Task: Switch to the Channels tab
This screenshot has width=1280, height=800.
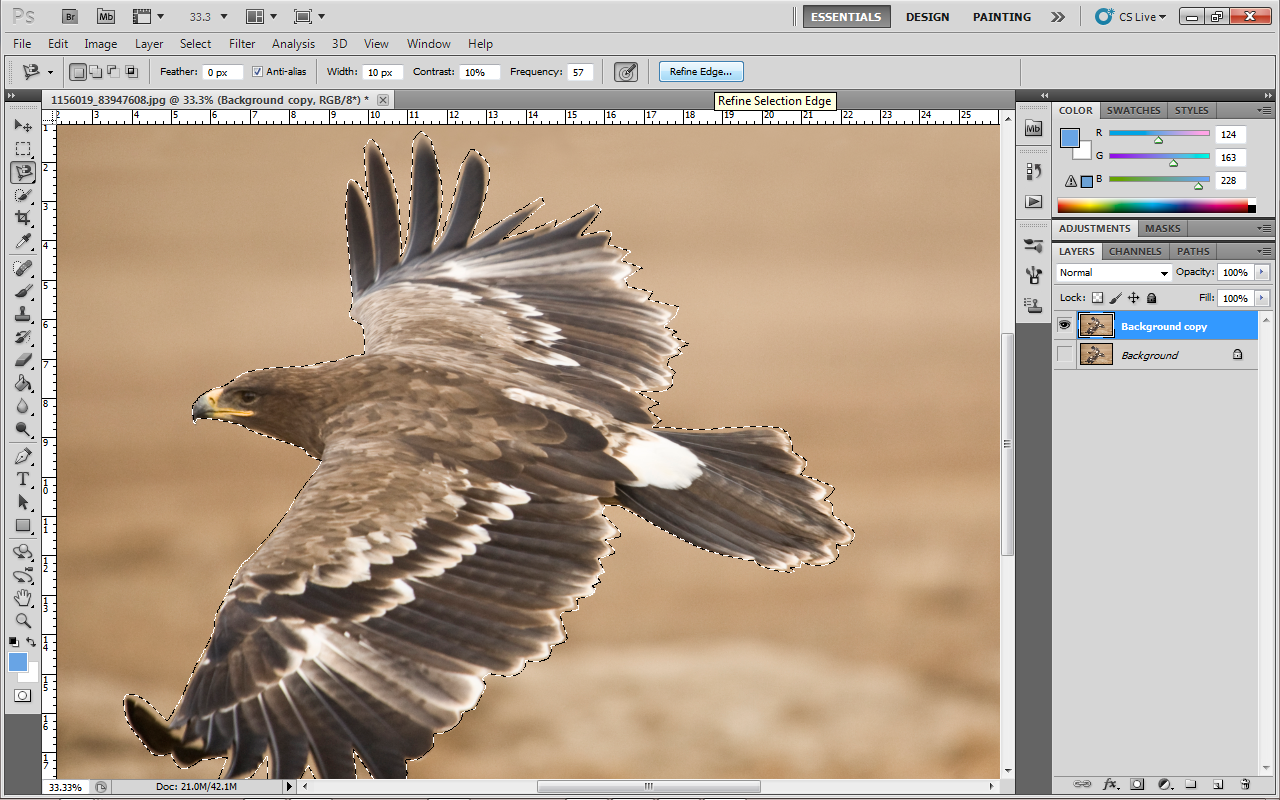Action: tap(1135, 251)
